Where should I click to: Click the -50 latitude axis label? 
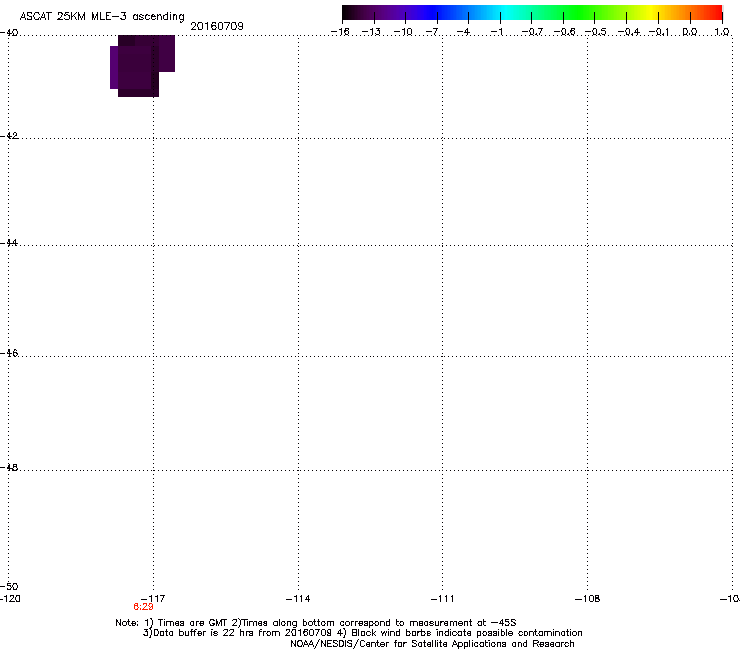click(9, 586)
